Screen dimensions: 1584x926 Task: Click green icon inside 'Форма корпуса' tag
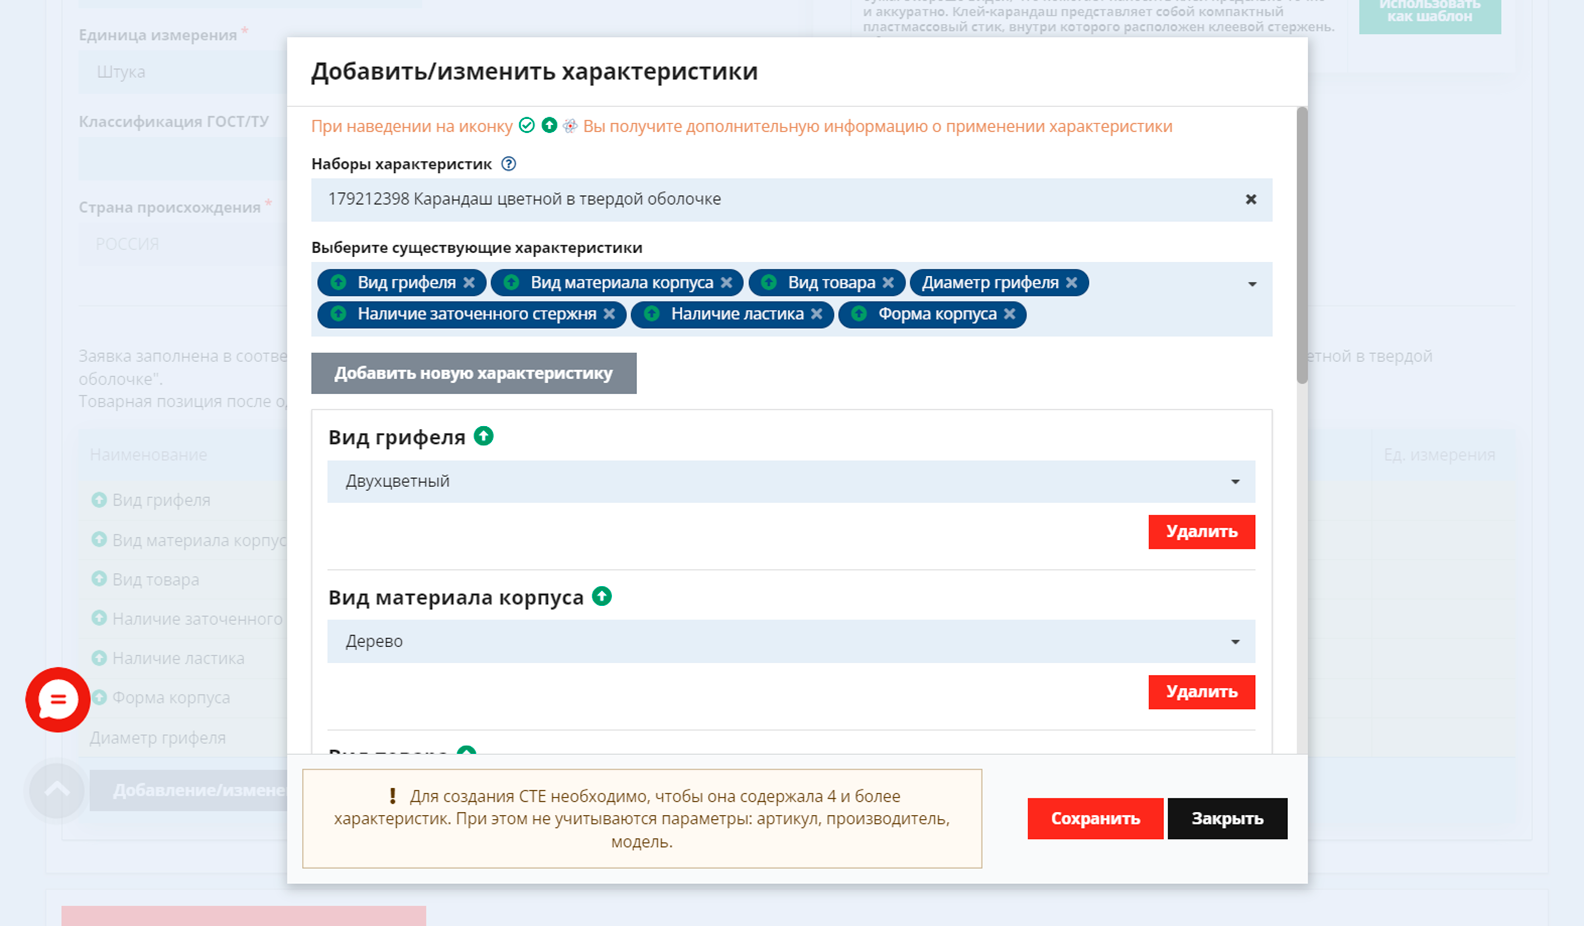click(858, 314)
